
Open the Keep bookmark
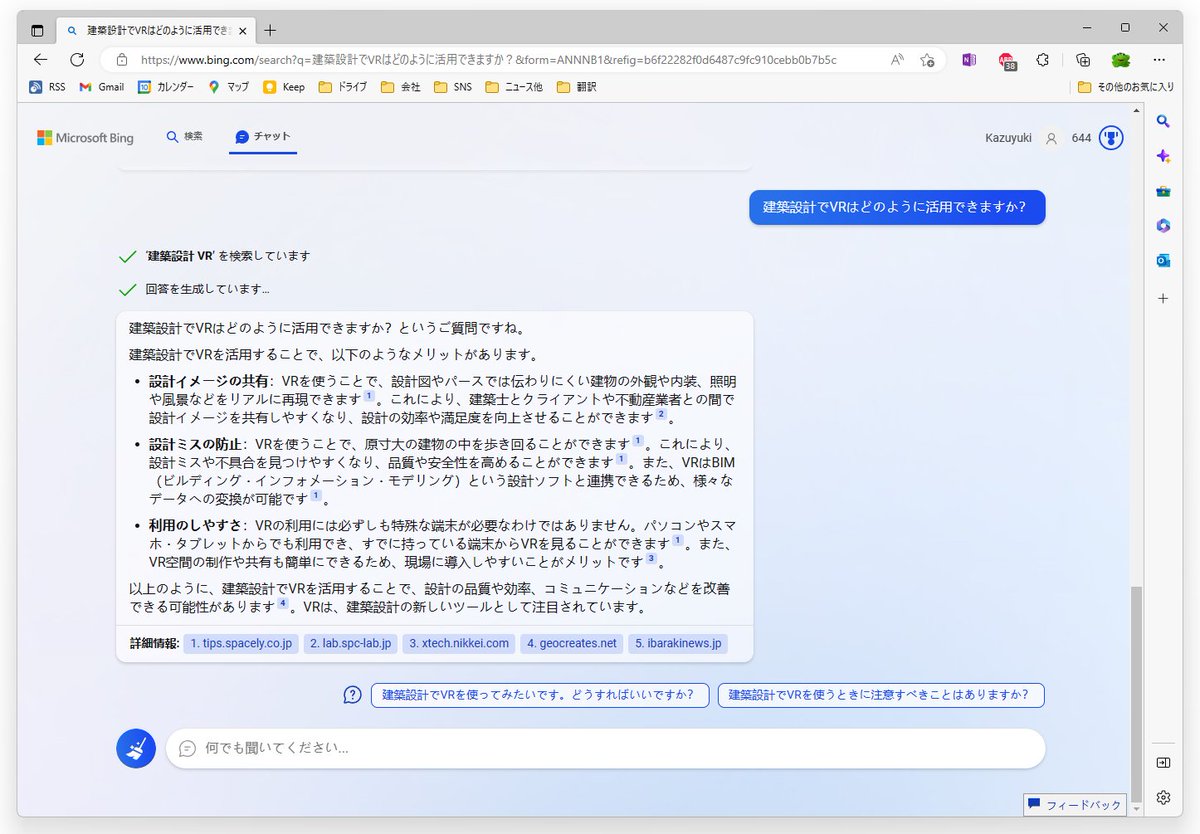coord(284,87)
